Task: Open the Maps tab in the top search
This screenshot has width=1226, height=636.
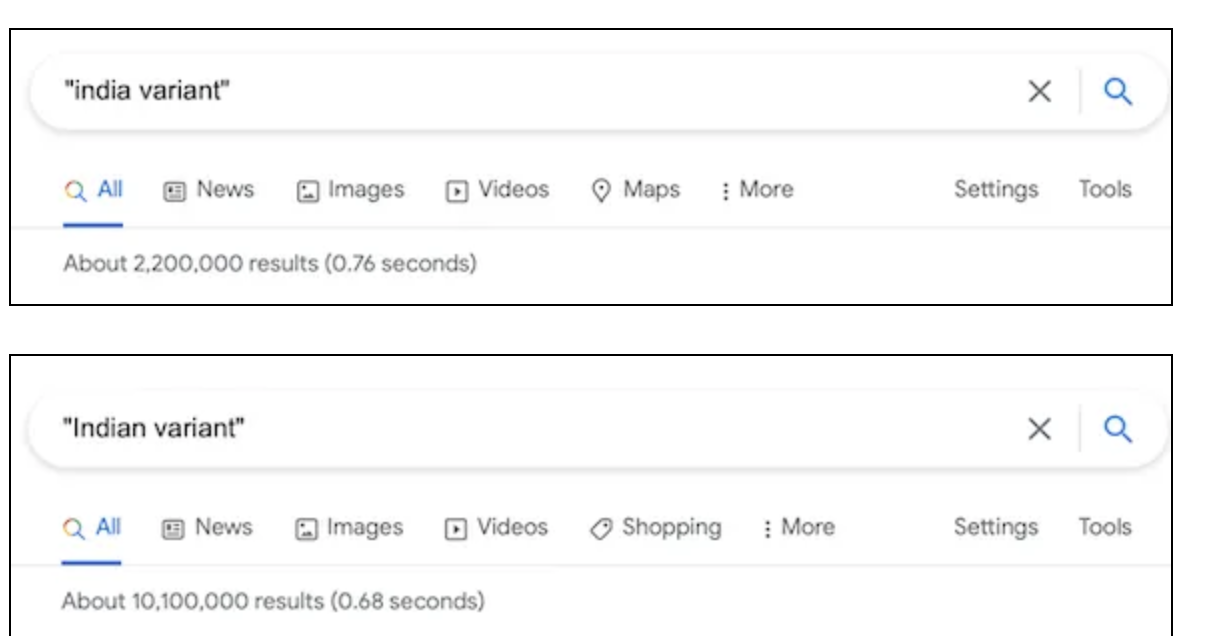Action: [x=636, y=190]
